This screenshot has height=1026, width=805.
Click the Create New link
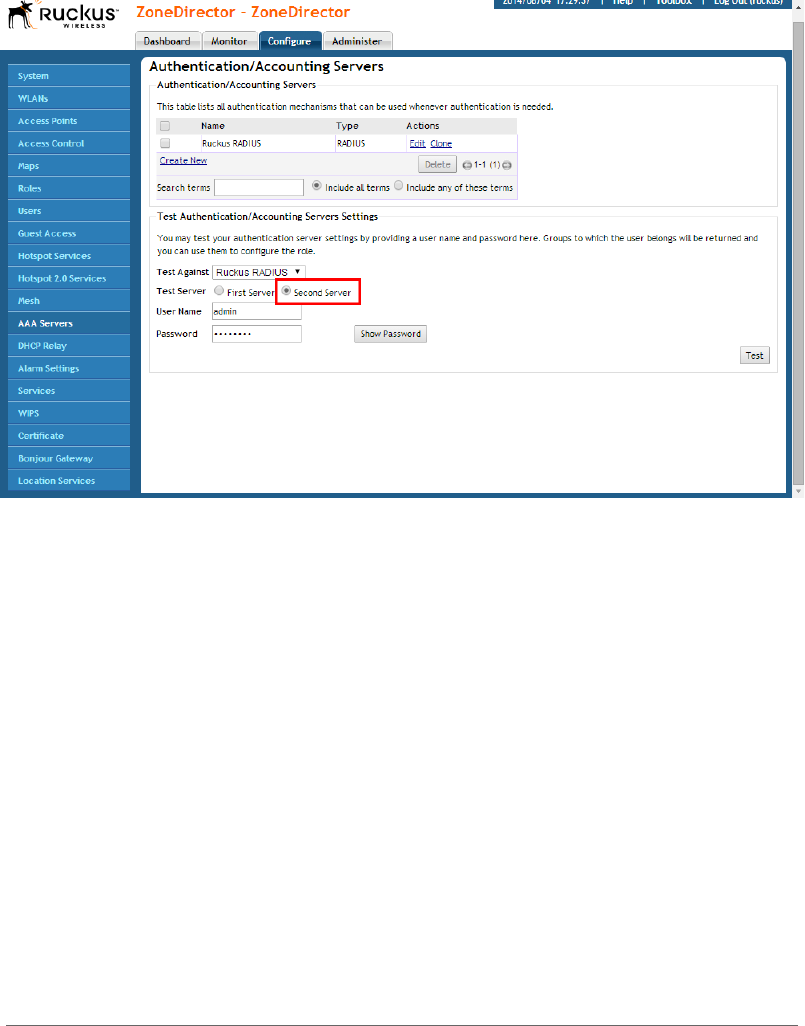[183, 160]
